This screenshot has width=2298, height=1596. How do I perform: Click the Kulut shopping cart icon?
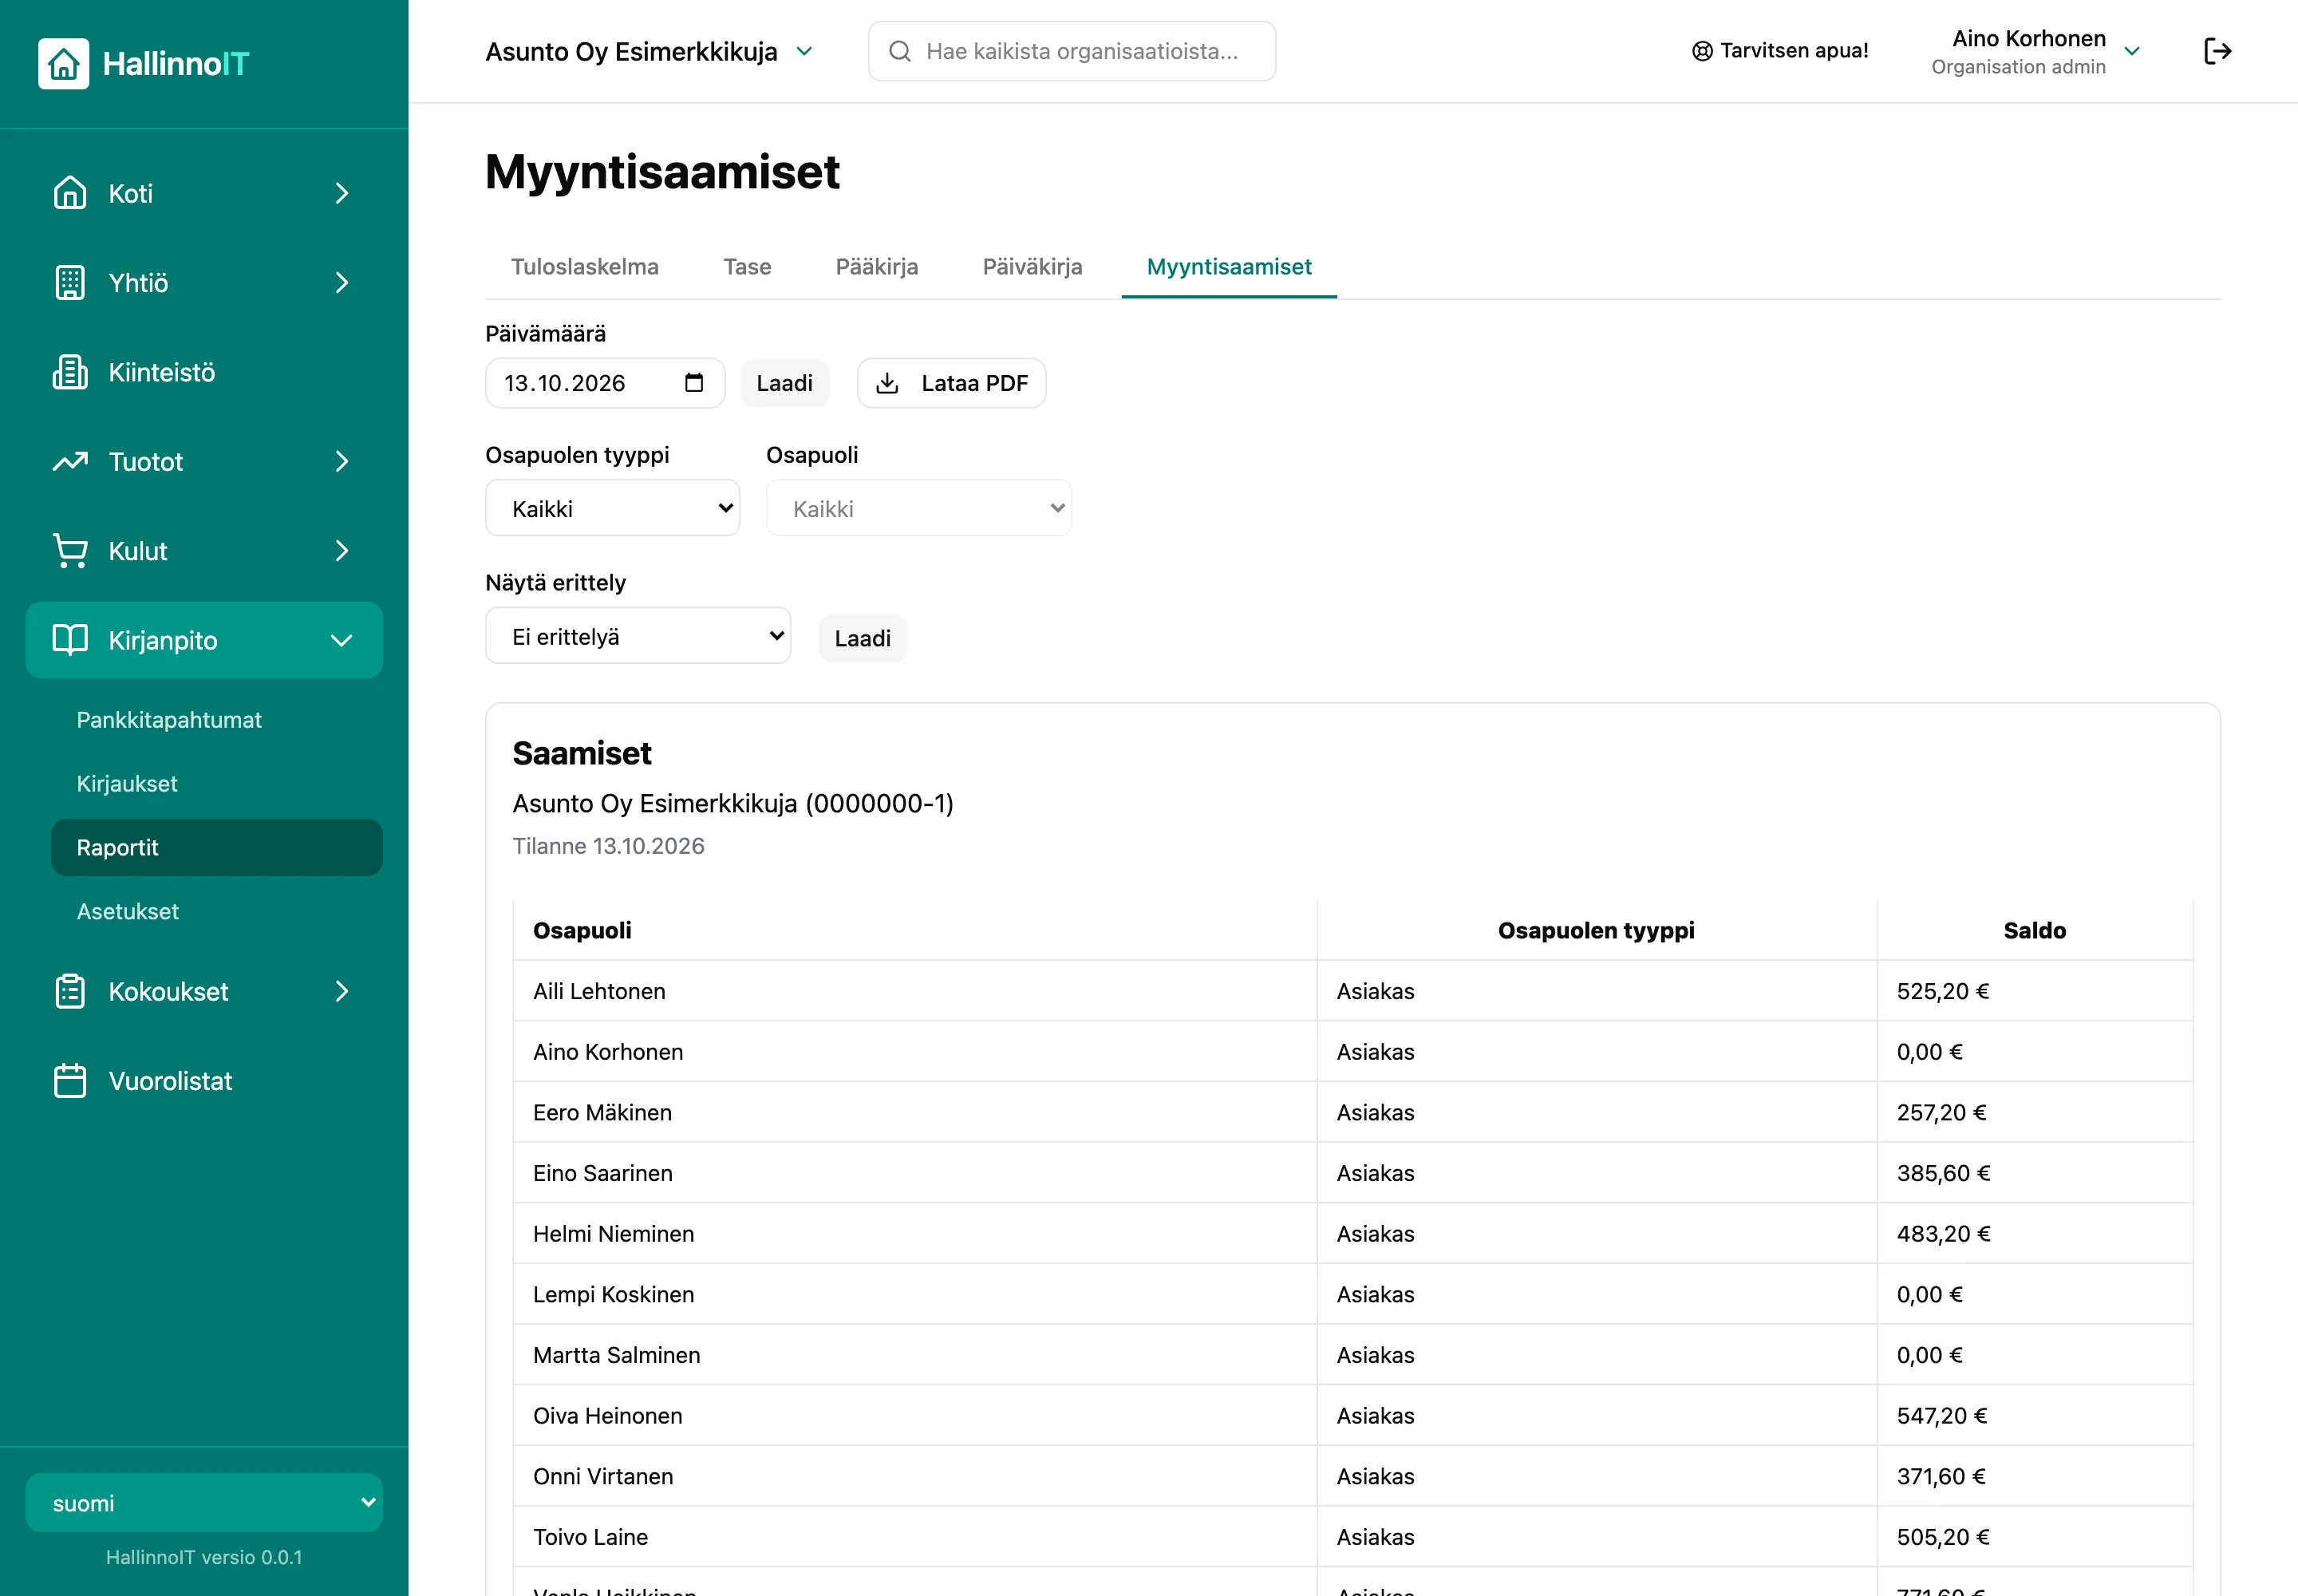tap(70, 551)
